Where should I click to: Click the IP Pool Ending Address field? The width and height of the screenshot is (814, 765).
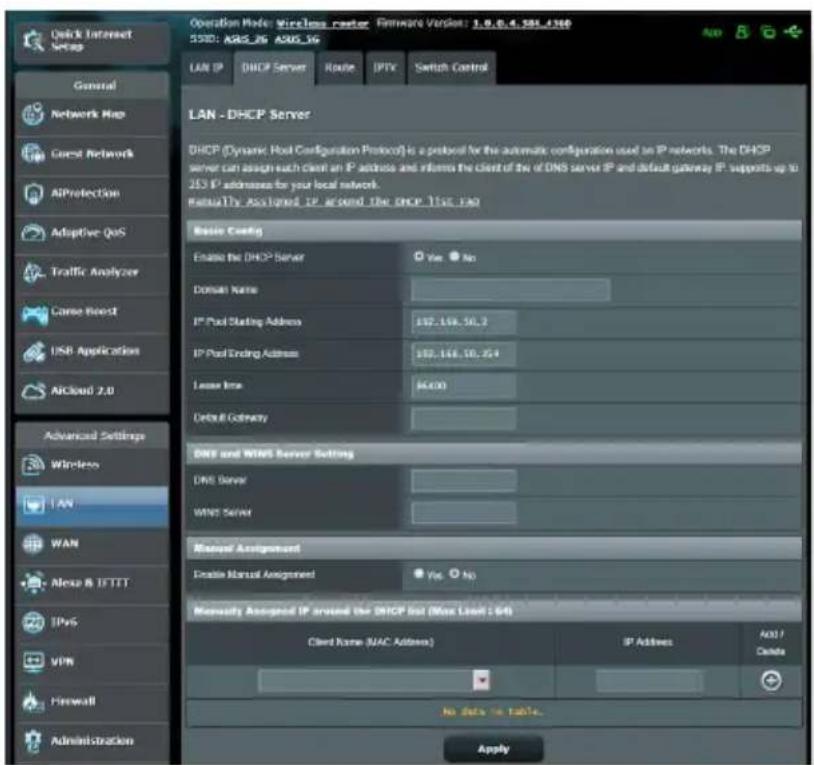tap(464, 354)
